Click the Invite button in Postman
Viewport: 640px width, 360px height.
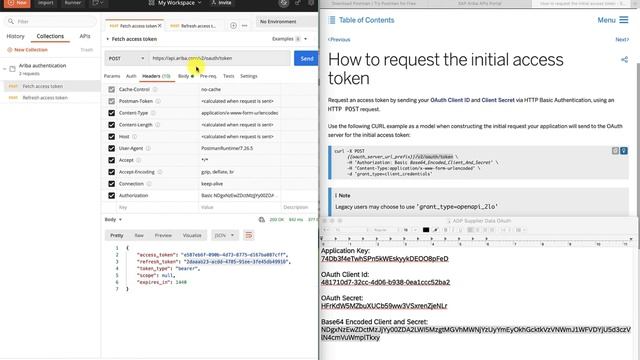[x=221, y=3]
